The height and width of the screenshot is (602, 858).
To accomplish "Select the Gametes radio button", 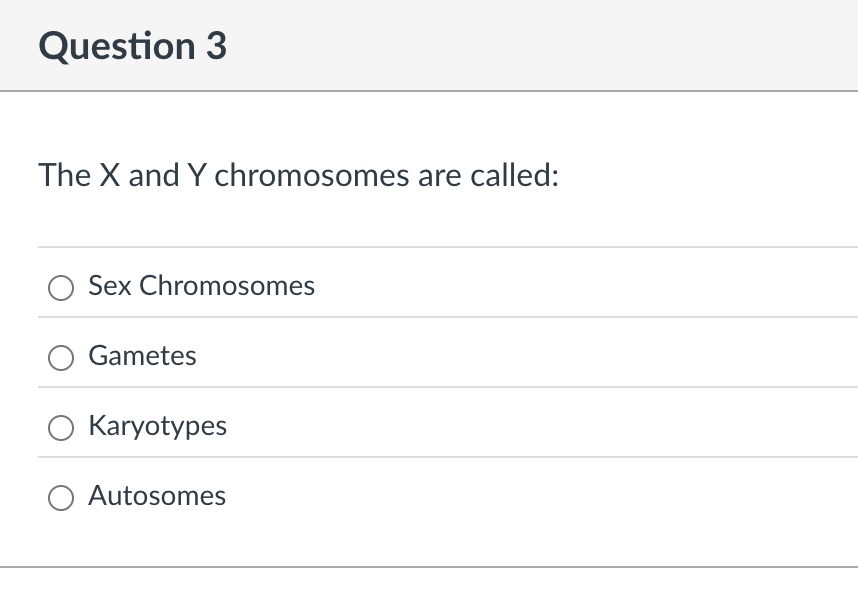I will (61, 357).
